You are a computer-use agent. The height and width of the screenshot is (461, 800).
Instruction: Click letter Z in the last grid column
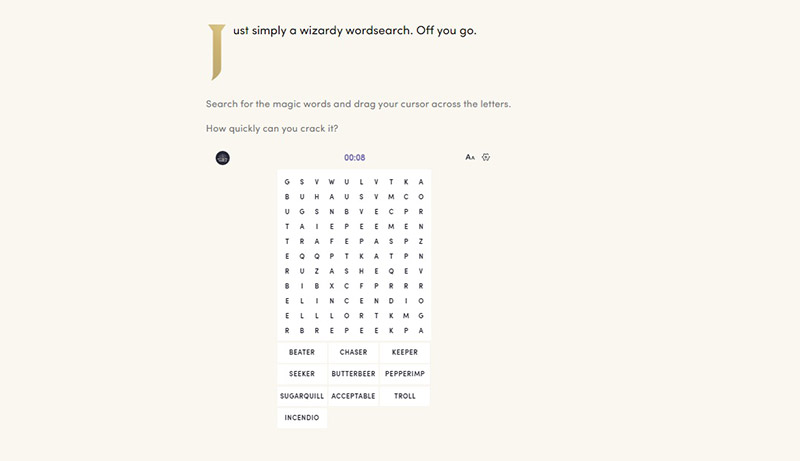pos(421,241)
